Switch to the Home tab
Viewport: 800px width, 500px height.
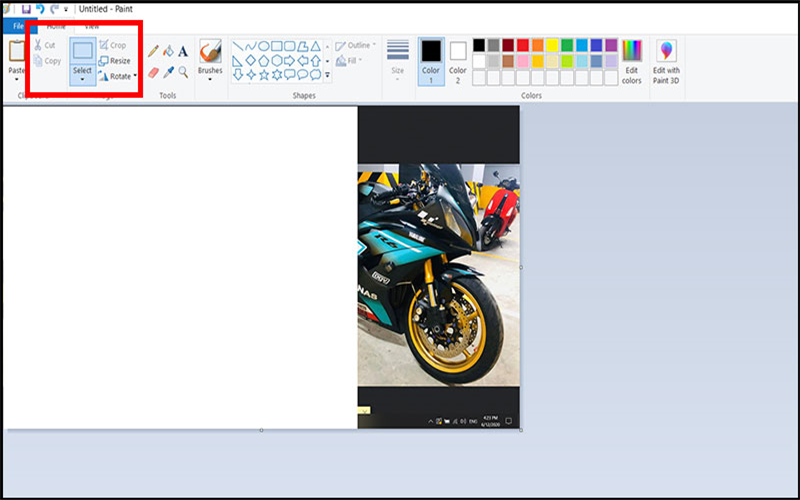56,26
